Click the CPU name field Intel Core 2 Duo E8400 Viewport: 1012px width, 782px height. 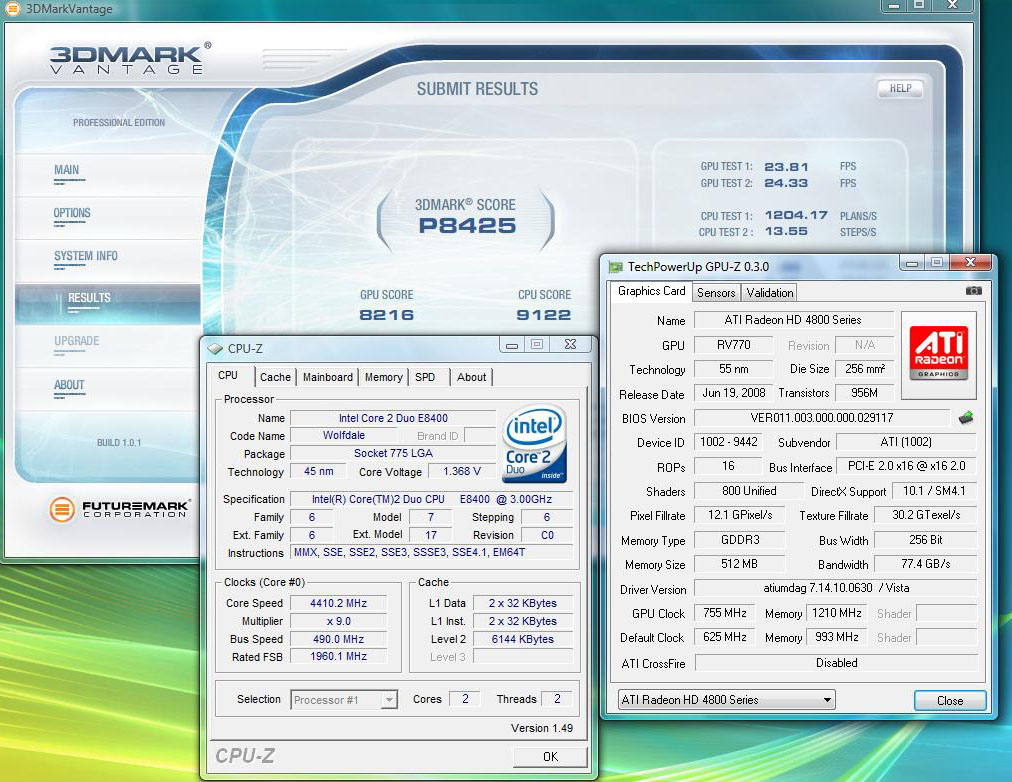[393, 418]
